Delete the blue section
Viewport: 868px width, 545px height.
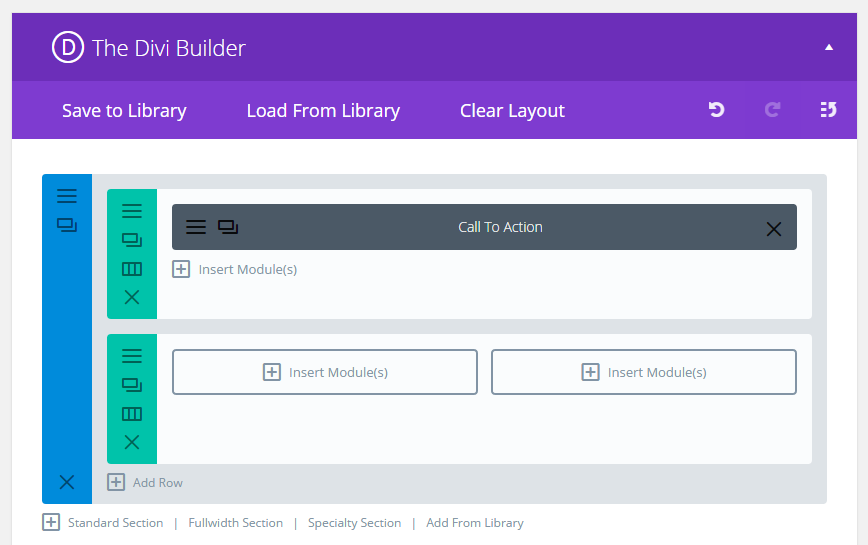point(67,482)
